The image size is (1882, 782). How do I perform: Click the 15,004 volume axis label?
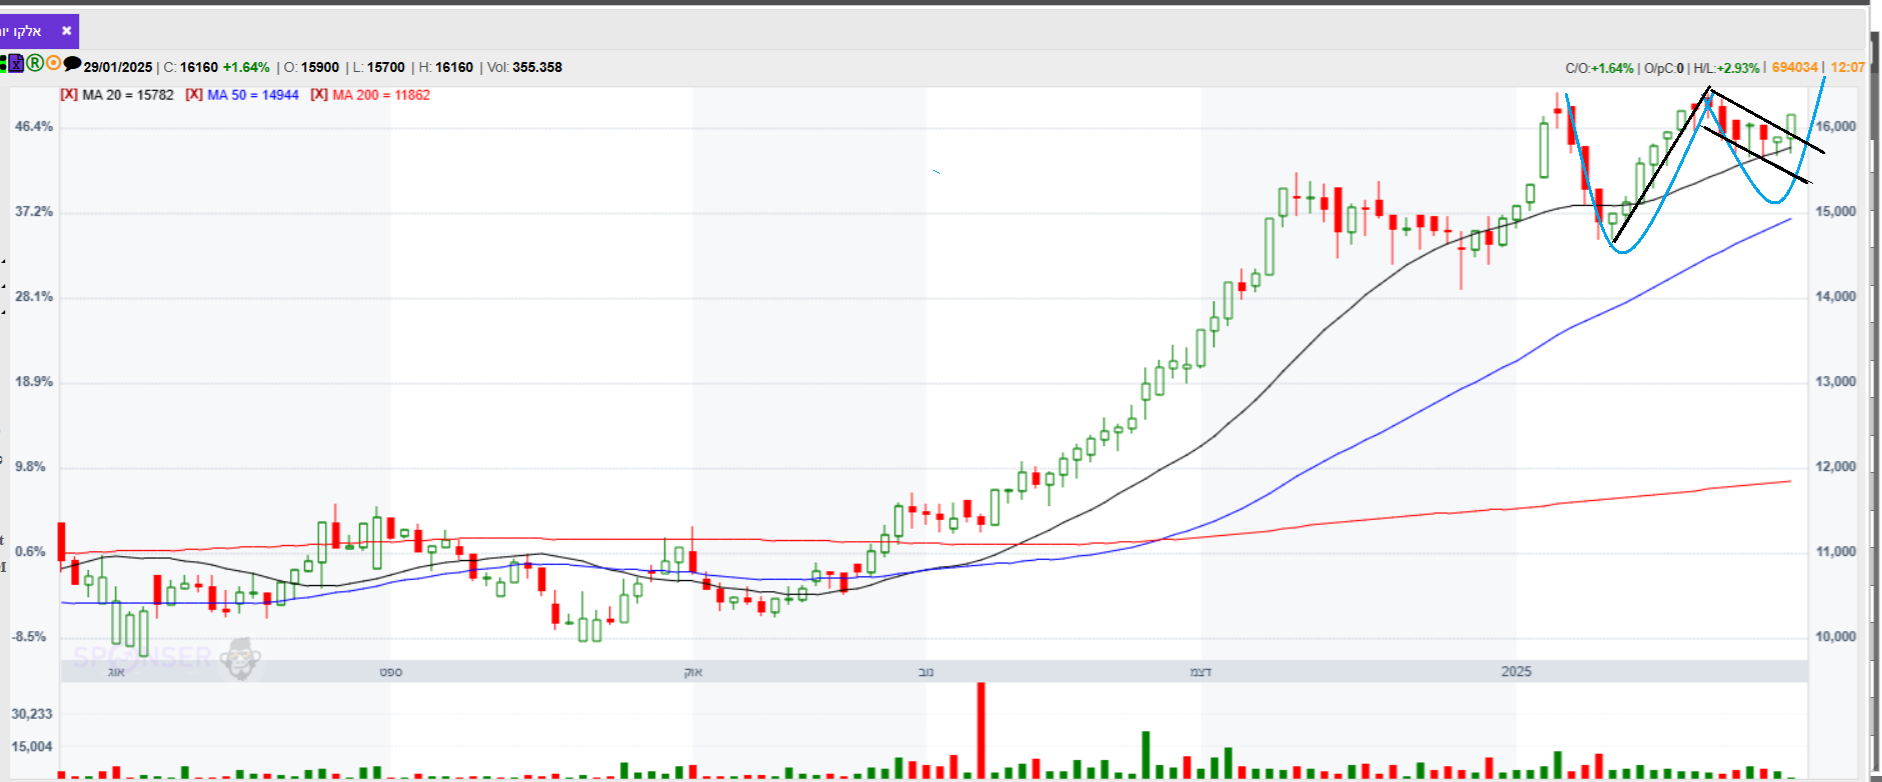click(32, 746)
